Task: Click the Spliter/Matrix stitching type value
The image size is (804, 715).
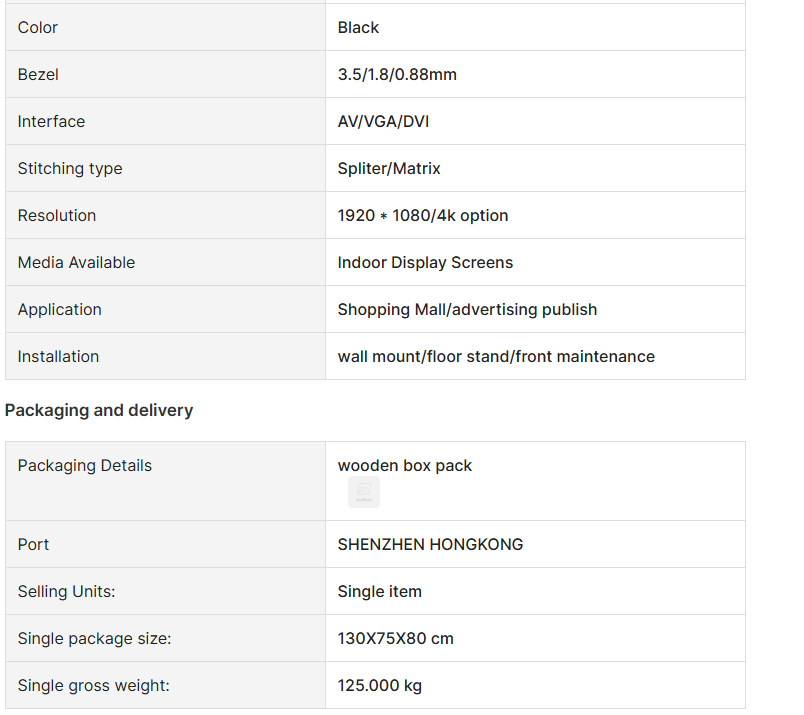Action: click(x=389, y=168)
